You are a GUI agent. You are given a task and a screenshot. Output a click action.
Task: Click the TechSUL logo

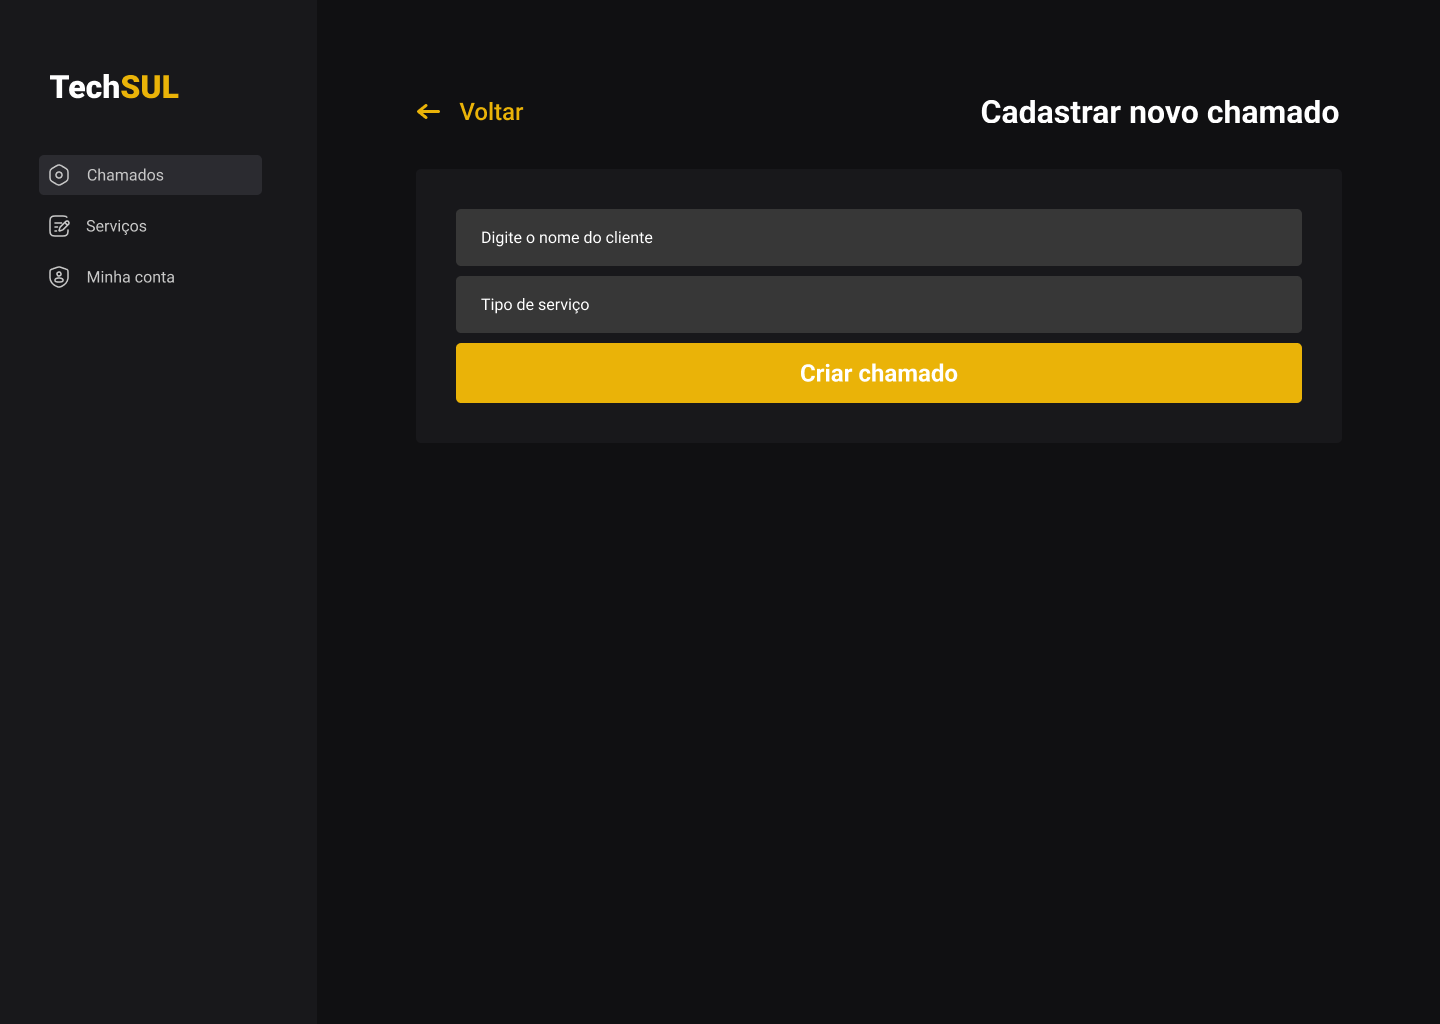tap(114, 87)
